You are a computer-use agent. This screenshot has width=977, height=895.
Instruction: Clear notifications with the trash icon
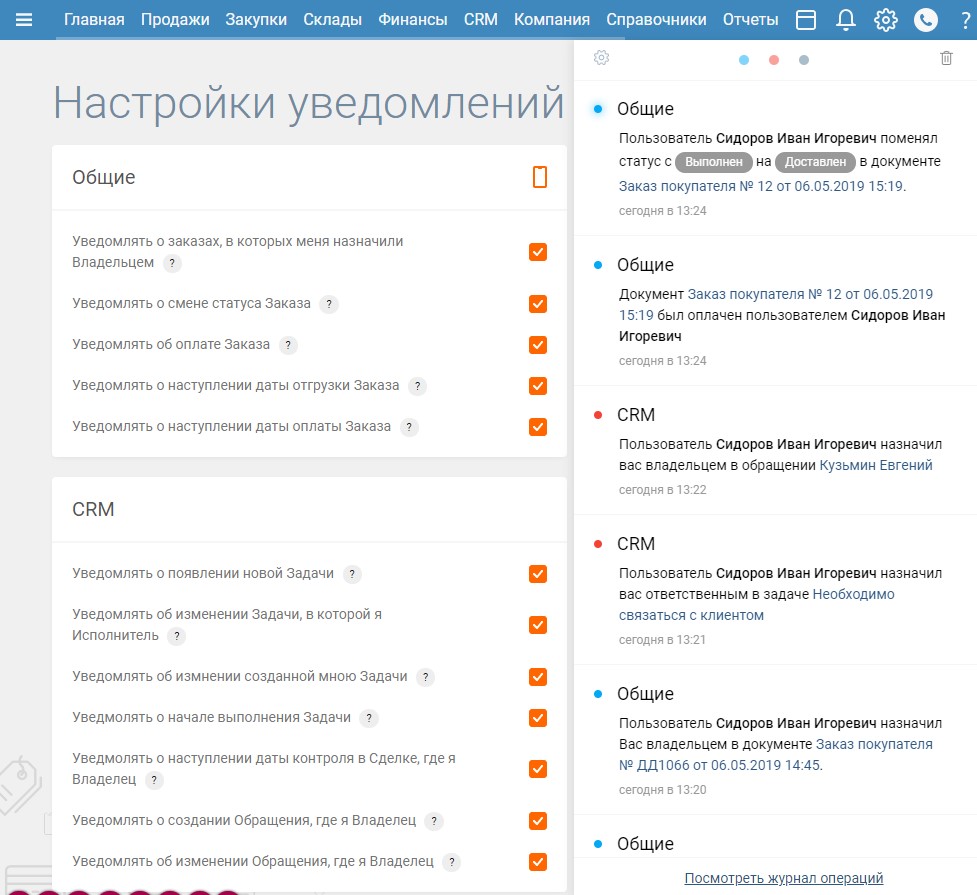point(946,58)
